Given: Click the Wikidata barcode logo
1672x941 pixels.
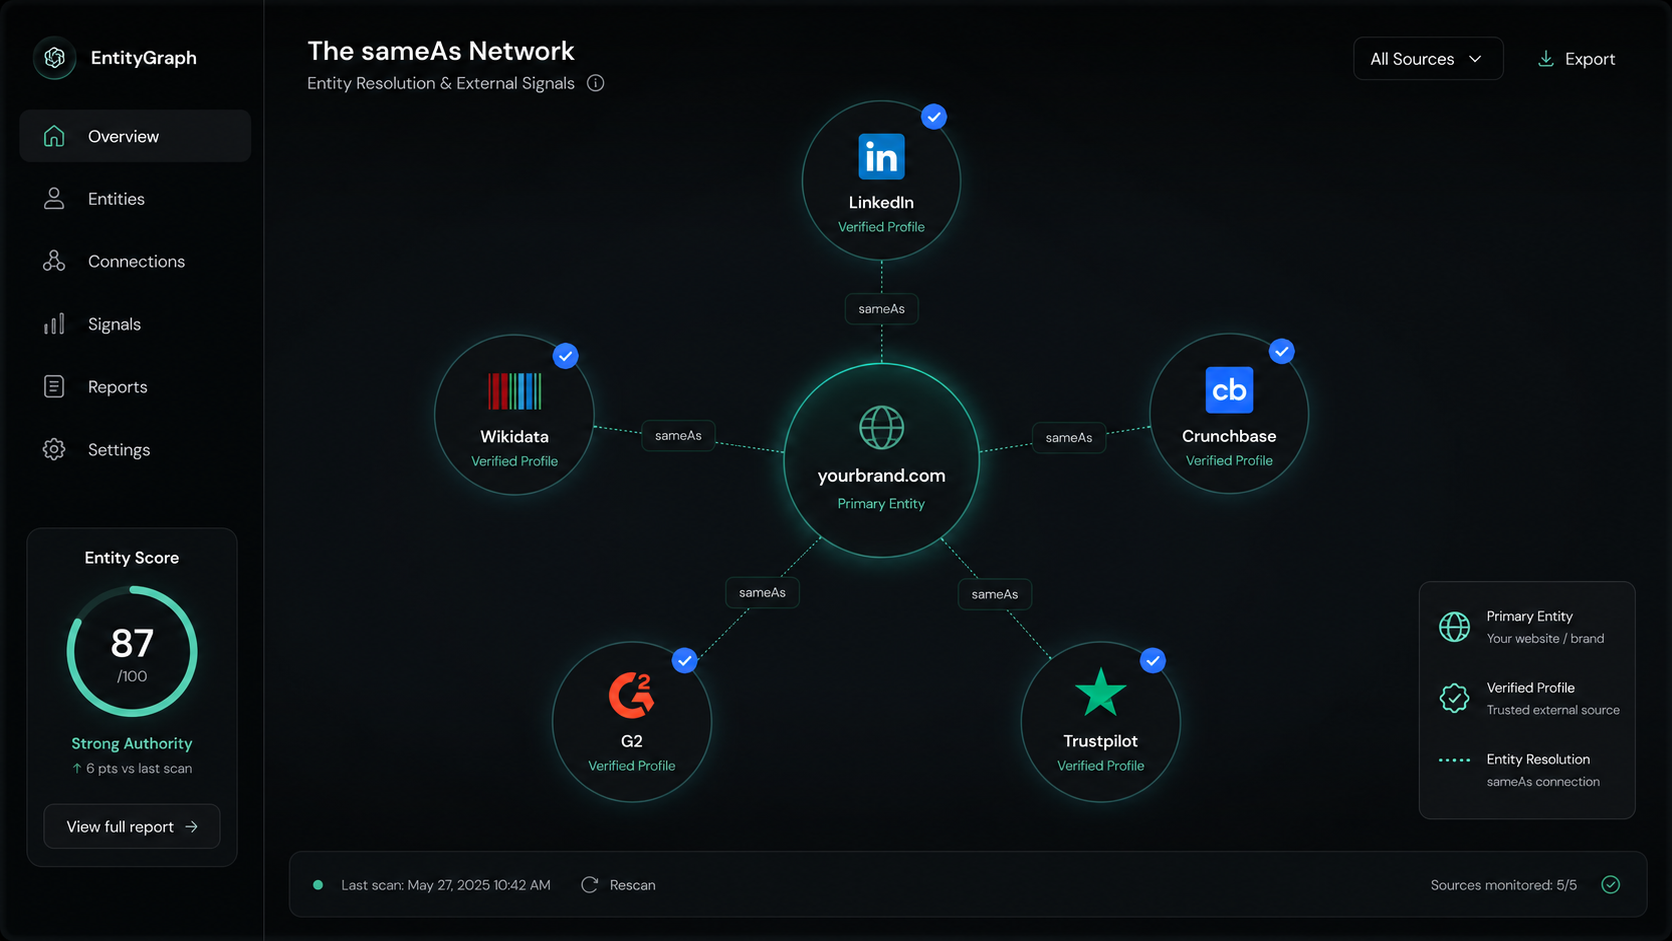Looking at the screenshot, I should (x=514, y=391).
